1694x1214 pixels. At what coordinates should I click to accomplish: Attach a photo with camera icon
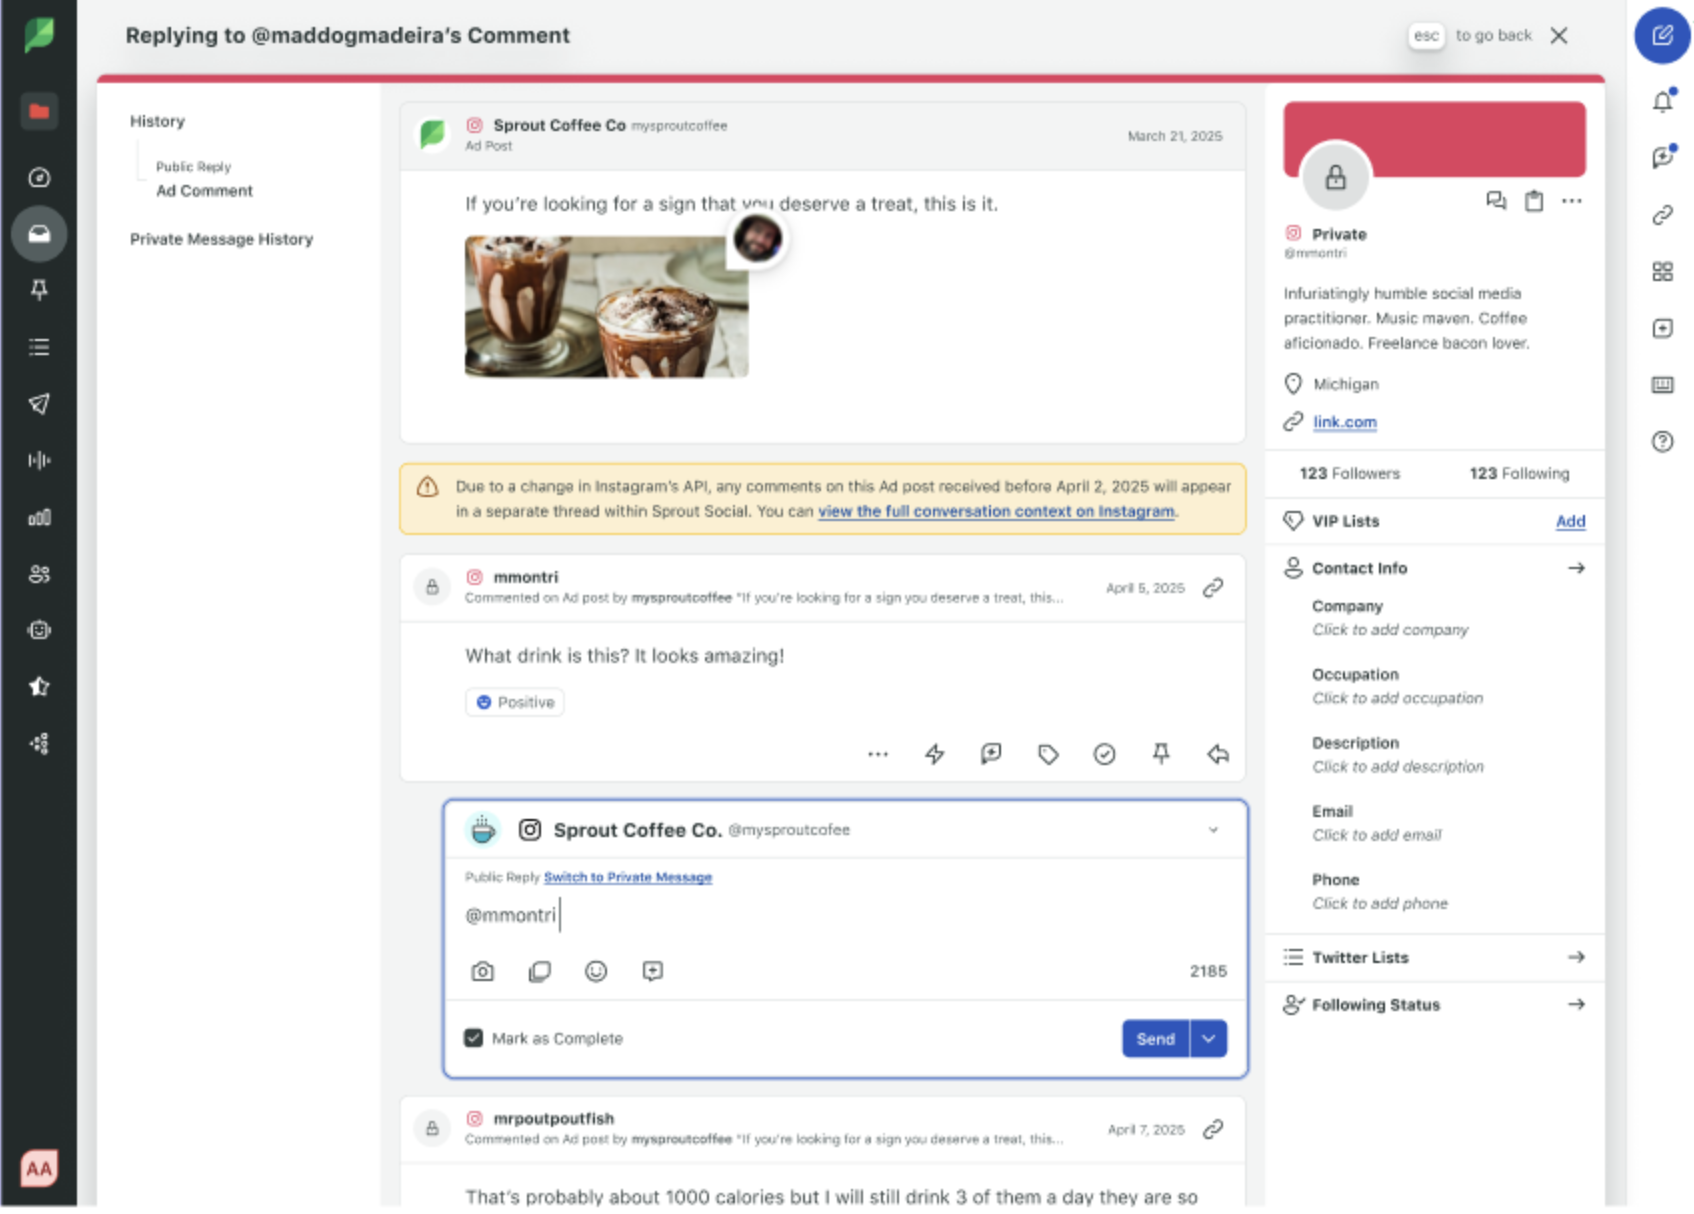482,971
